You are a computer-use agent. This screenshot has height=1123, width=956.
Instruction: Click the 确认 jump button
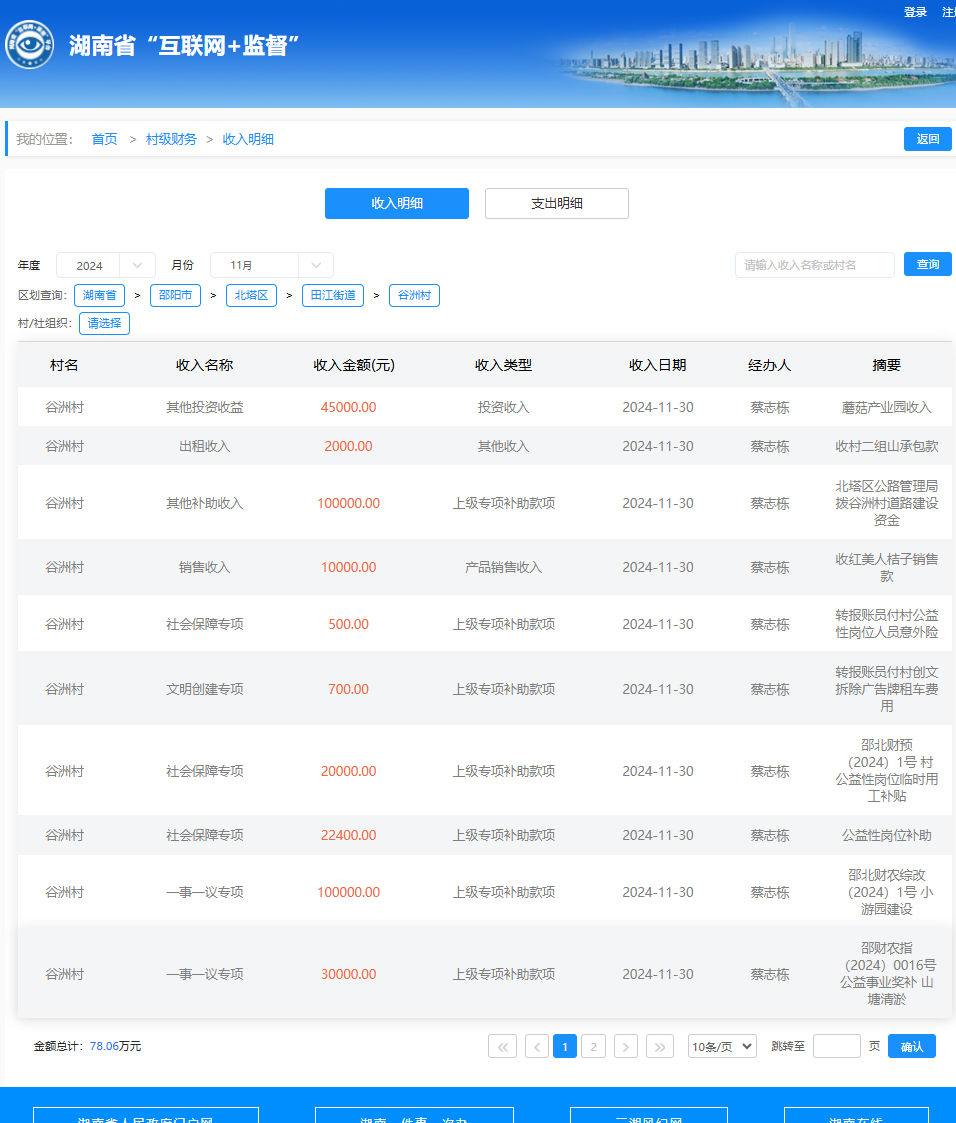pos(911,1046)
